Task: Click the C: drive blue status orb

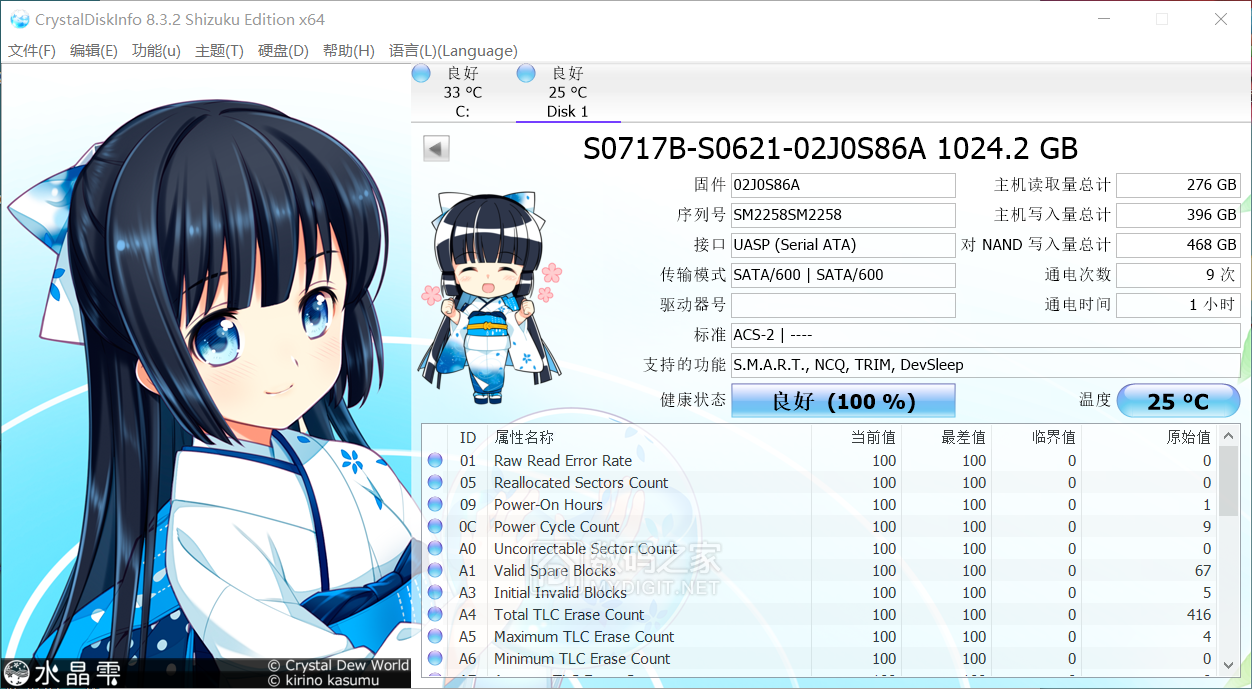Action: click(421, 73)
